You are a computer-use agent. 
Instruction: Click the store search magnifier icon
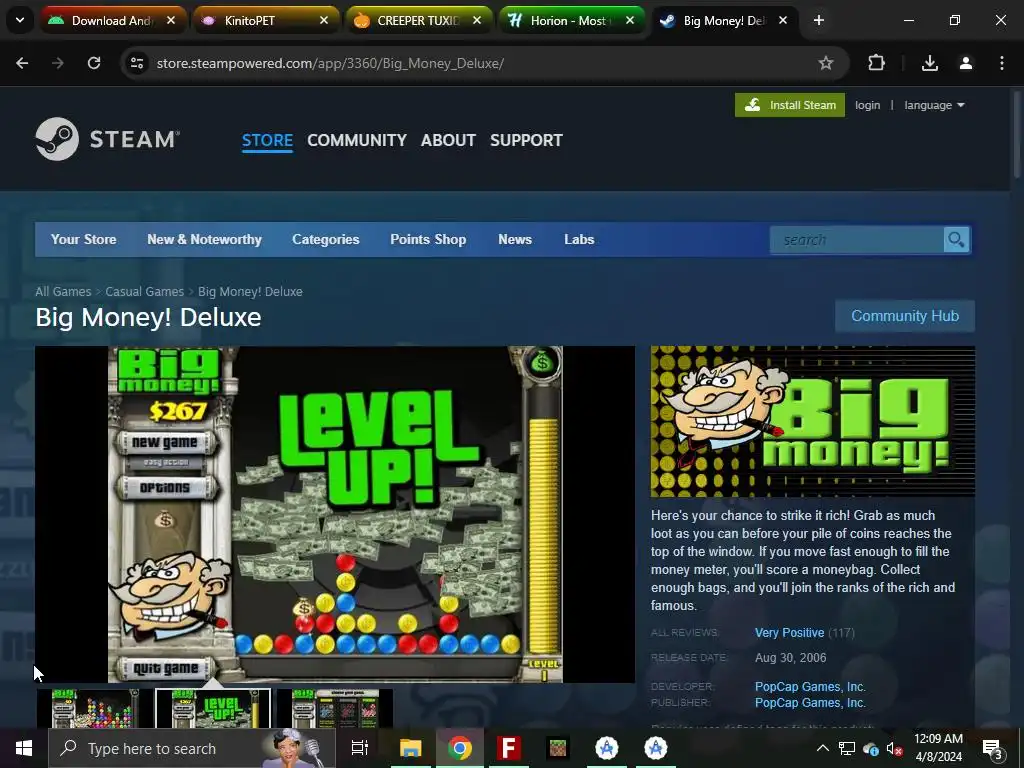pos(956,240)
